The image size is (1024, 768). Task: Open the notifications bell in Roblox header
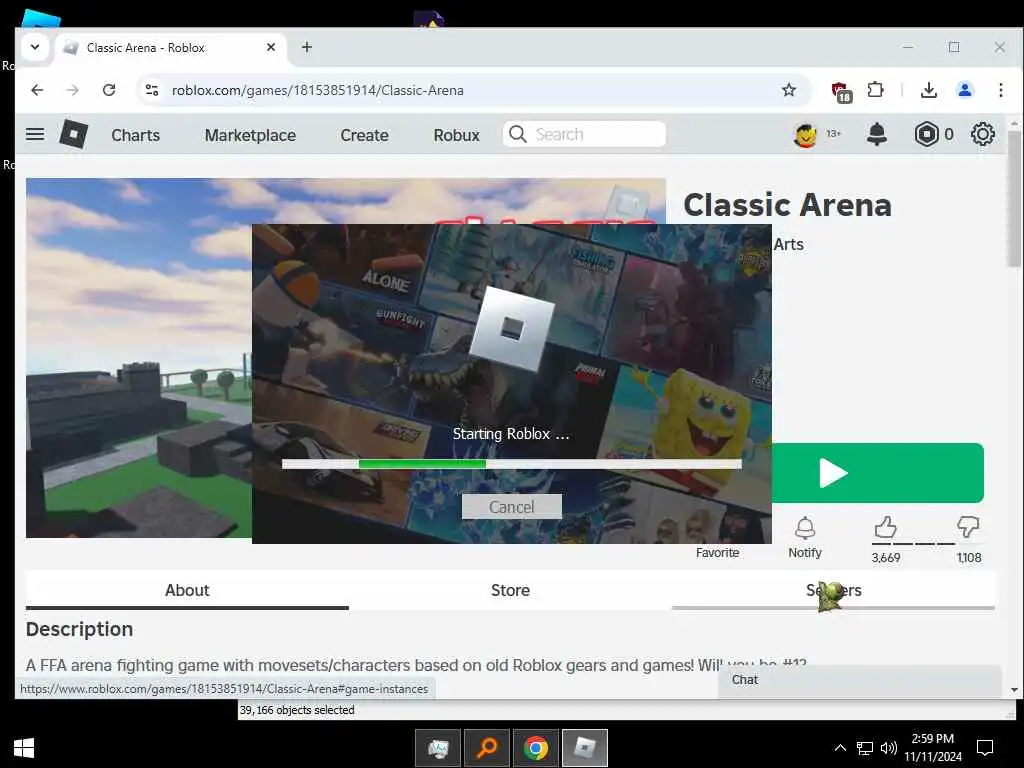click(876, 135)
